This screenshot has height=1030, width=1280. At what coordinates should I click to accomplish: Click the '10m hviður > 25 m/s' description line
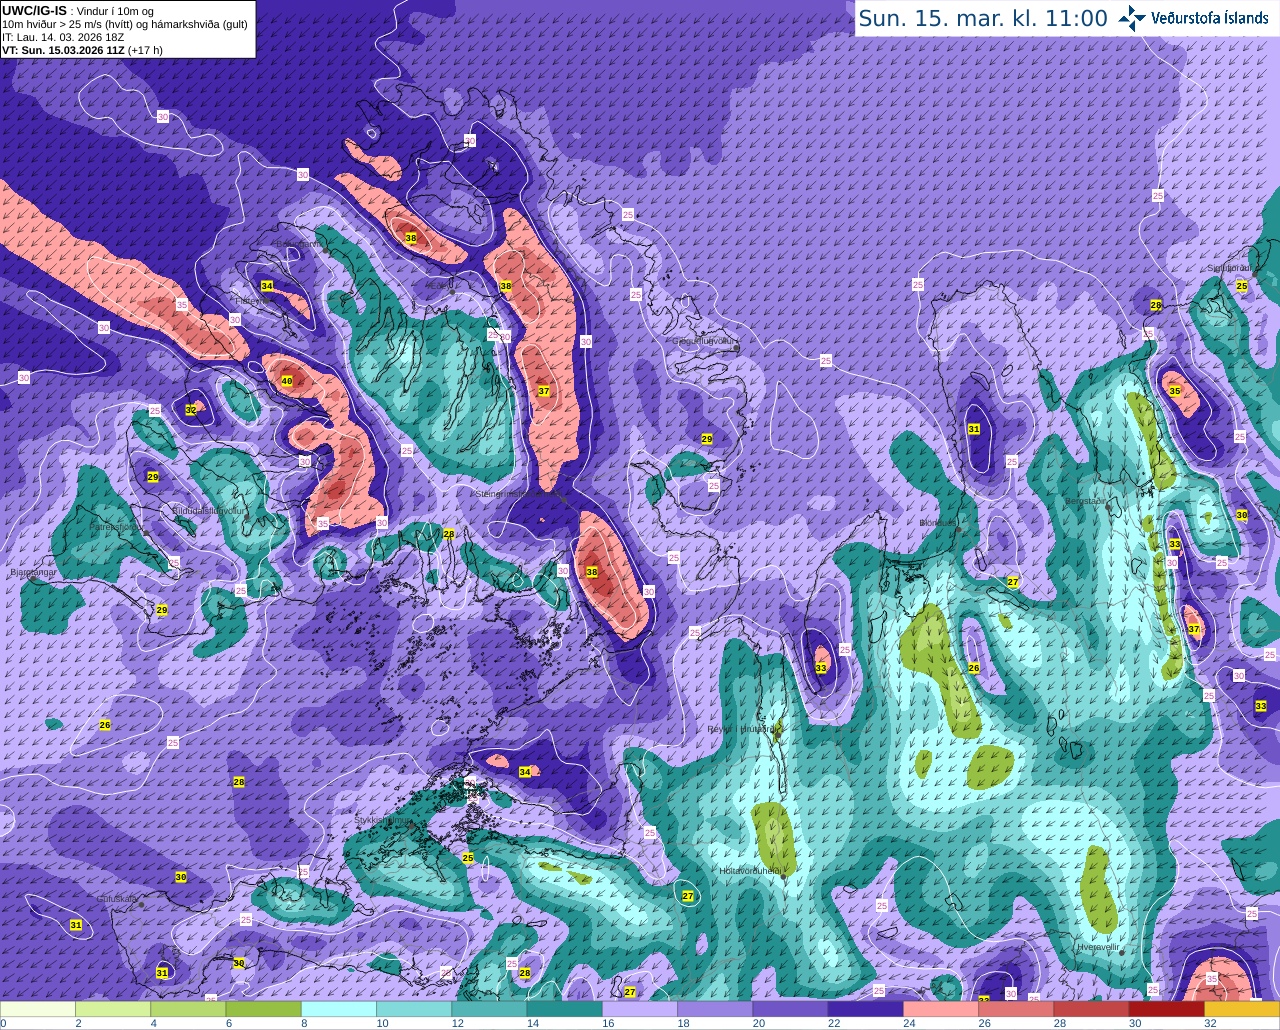[x=125, y=24]
